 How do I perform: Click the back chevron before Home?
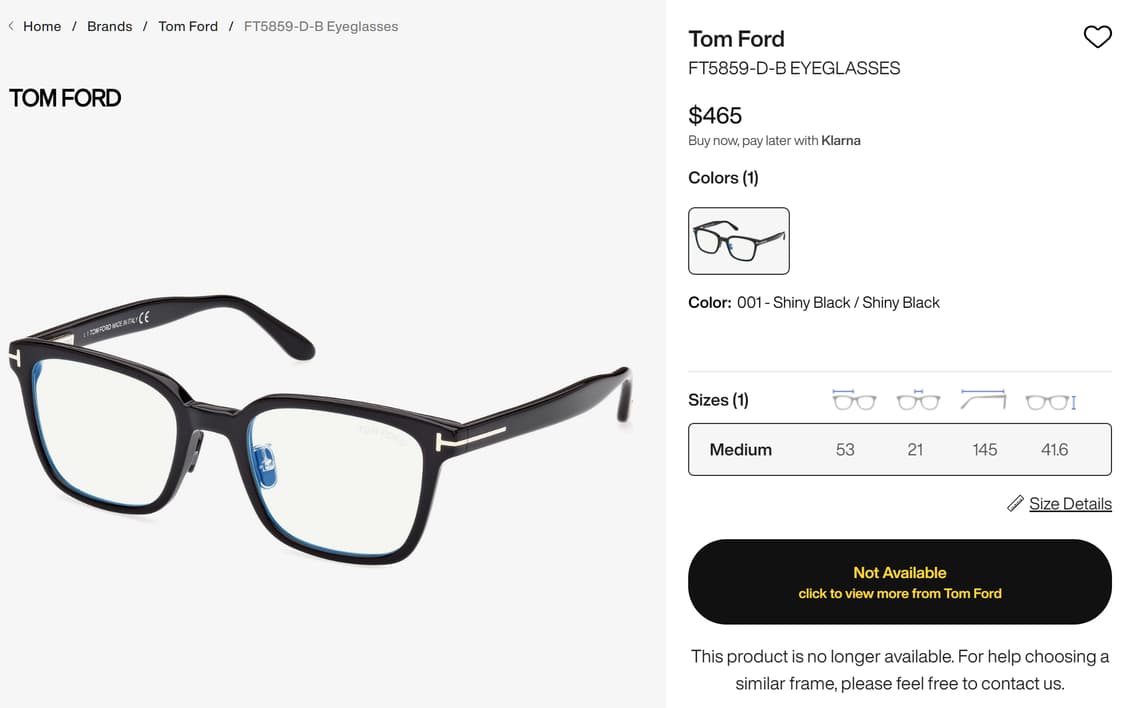(x=11, y=26)
